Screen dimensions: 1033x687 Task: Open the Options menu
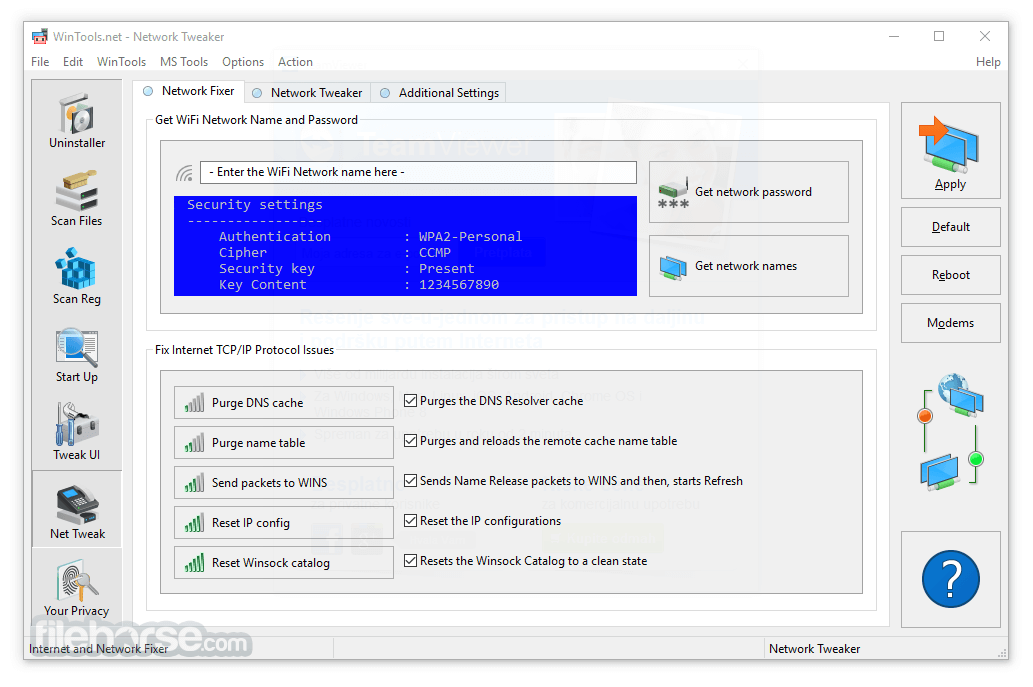tap(243, 62)
